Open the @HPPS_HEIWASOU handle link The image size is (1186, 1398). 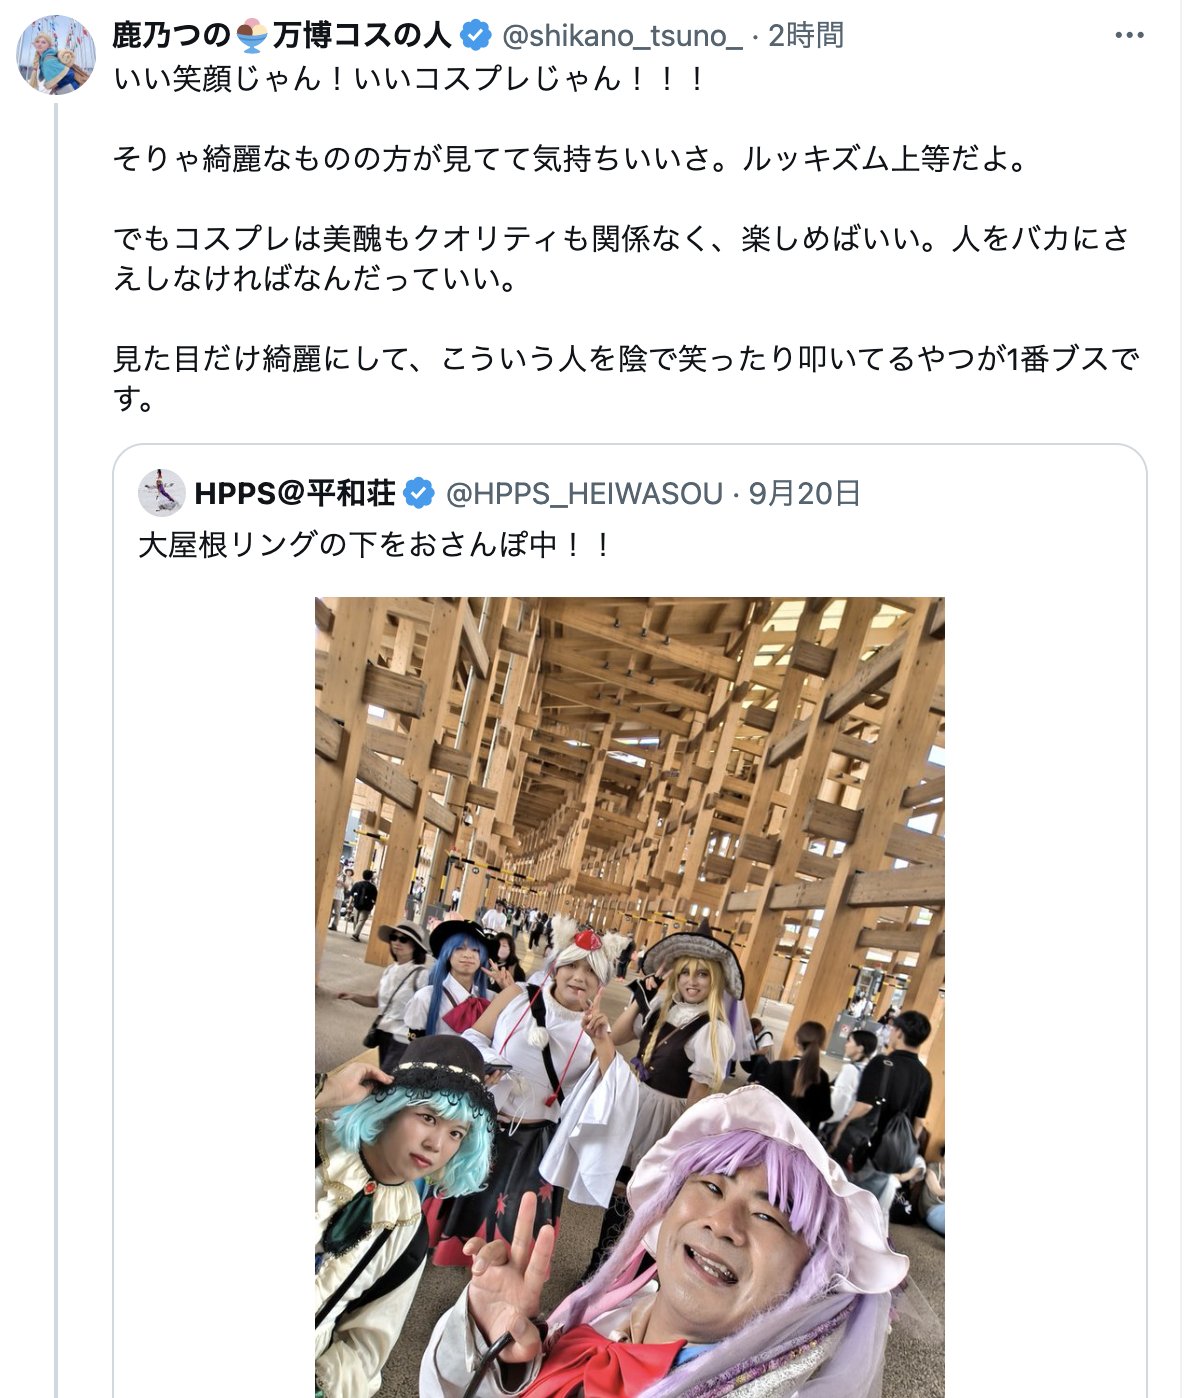(x=584, y=493)
